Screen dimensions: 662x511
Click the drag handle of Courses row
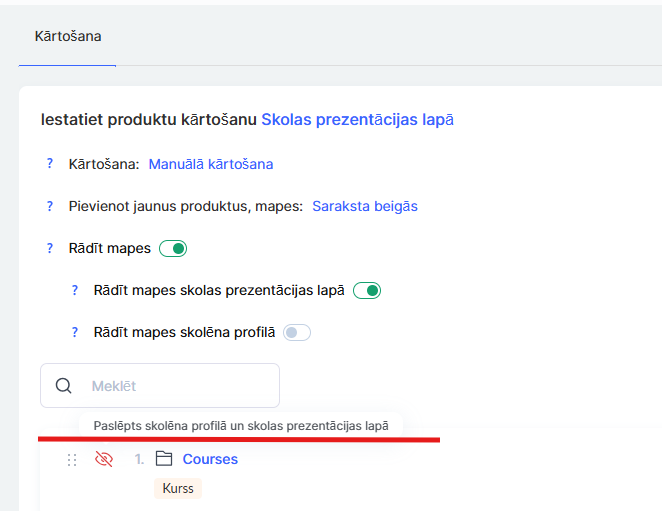pyautogui.click(x=72, y=460)
